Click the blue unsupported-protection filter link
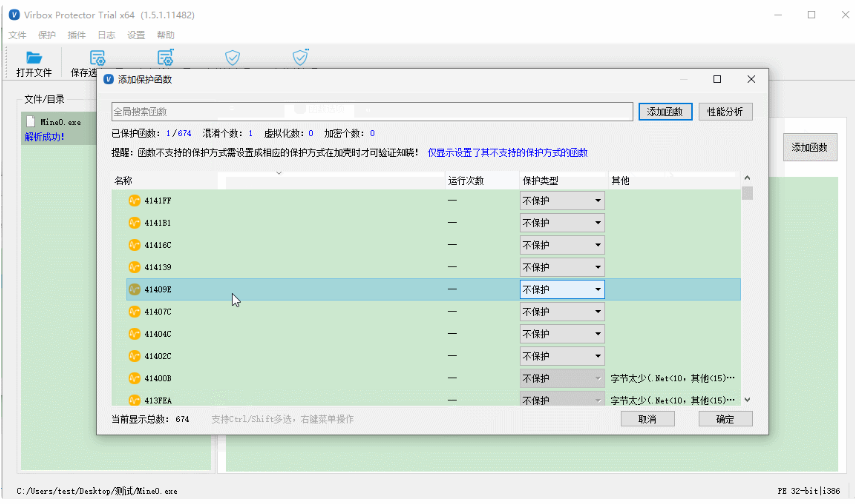The height and width of the screenshot is (504, 855). point(508,153)
